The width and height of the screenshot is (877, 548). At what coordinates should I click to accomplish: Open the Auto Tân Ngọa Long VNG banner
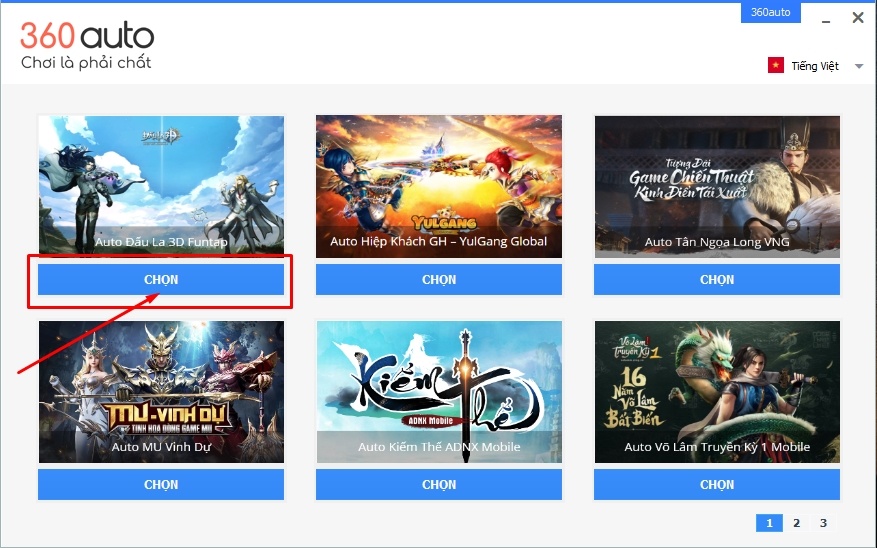[x=717, y=186]
